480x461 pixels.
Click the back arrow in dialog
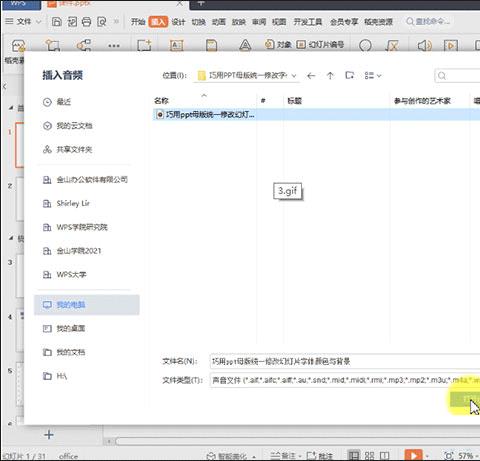tap(311, 76)
